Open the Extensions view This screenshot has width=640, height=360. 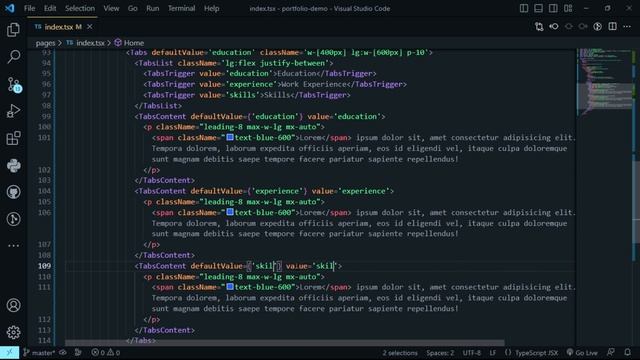point(13,138)
